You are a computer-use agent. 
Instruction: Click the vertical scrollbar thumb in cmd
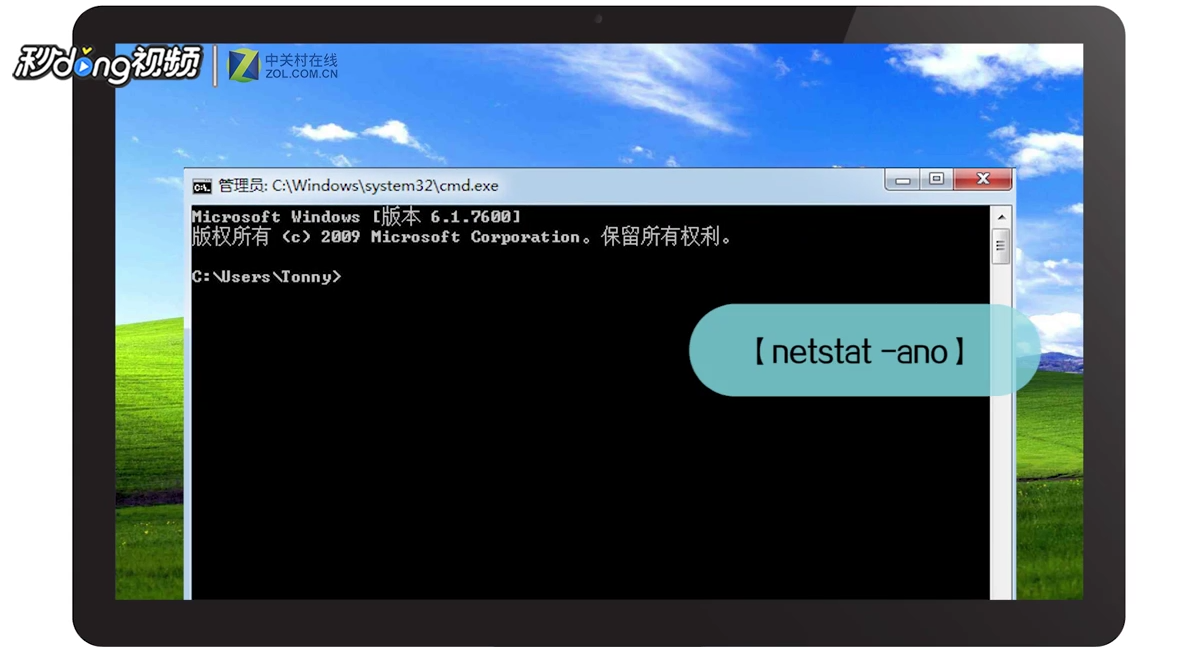(x=1001, y=245)
